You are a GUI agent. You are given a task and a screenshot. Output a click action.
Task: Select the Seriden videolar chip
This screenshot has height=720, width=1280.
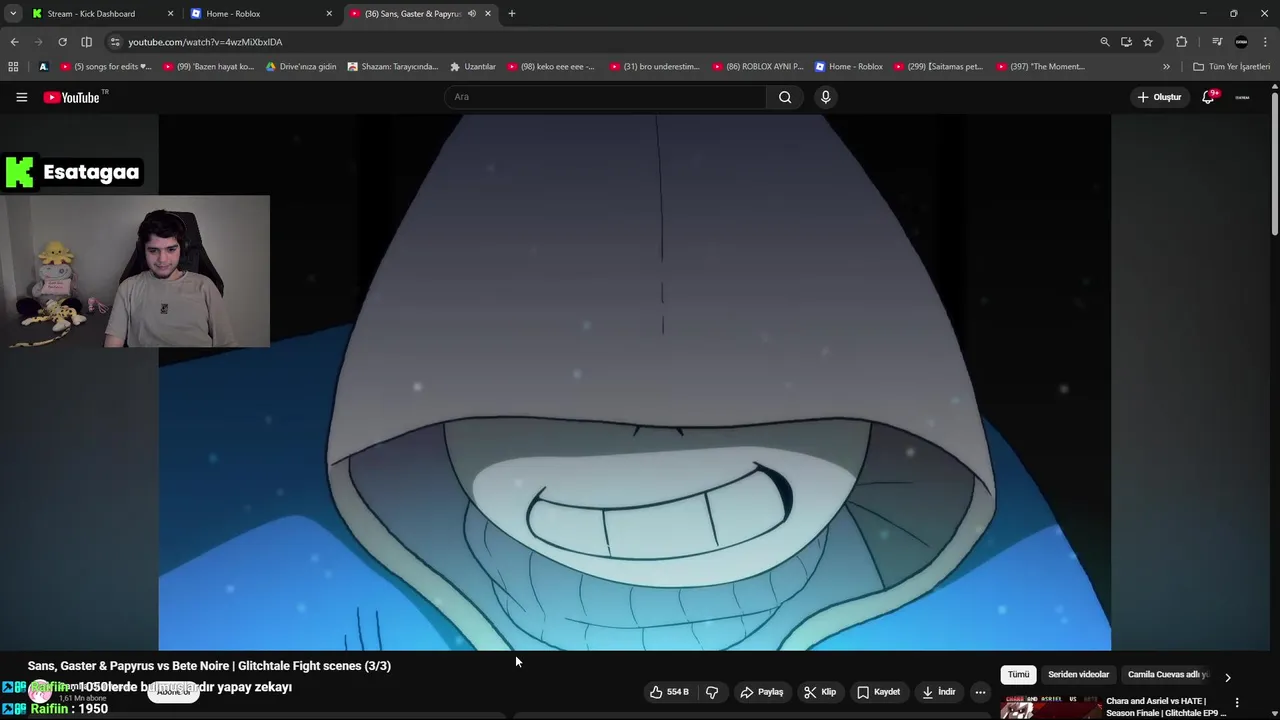click(x=1078, y=675)
